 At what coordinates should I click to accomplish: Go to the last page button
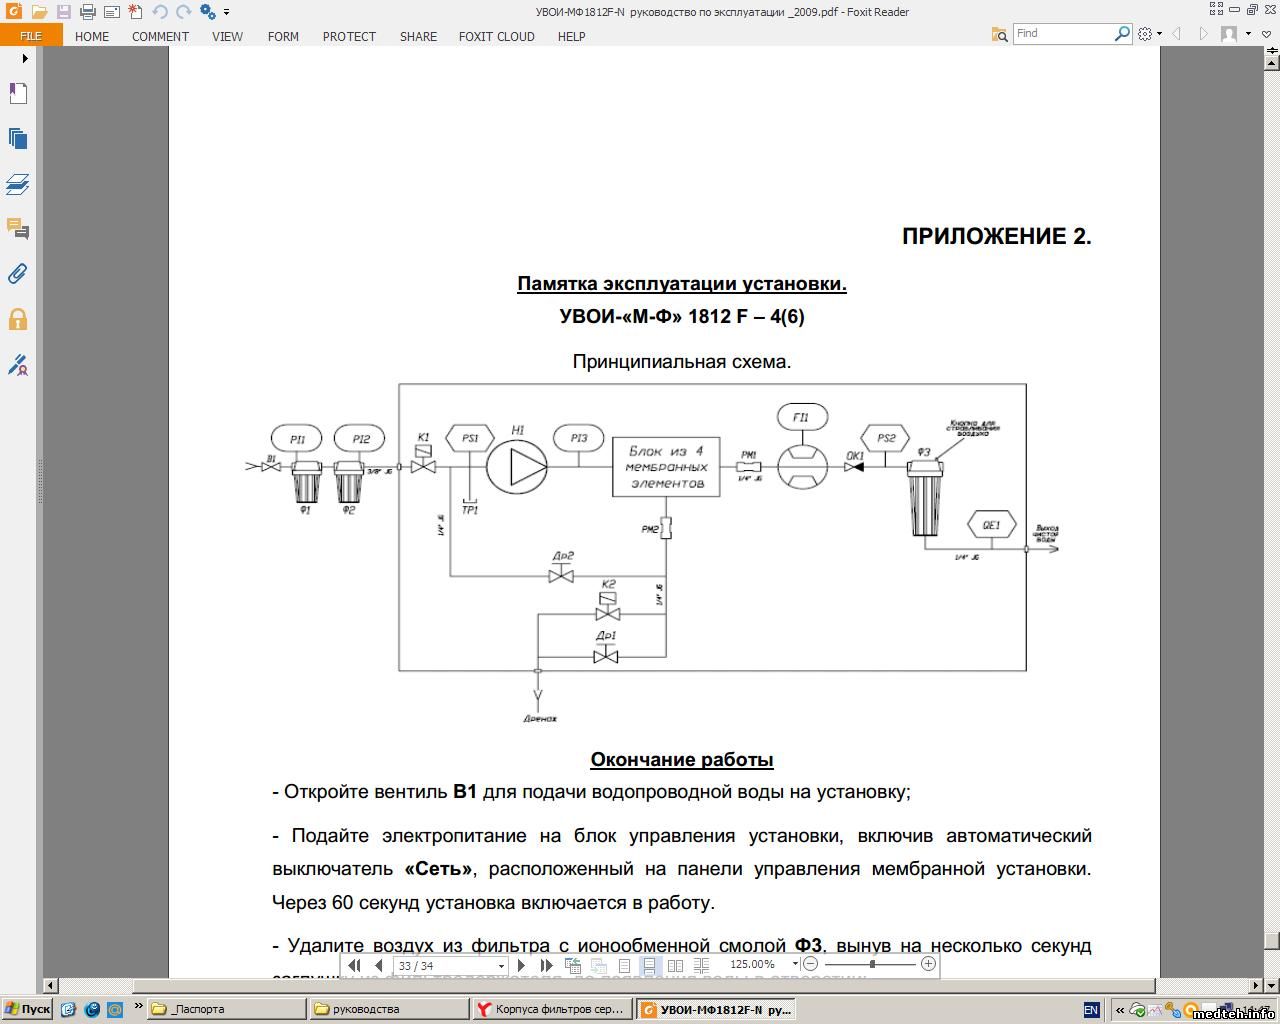tap(546, 965)
